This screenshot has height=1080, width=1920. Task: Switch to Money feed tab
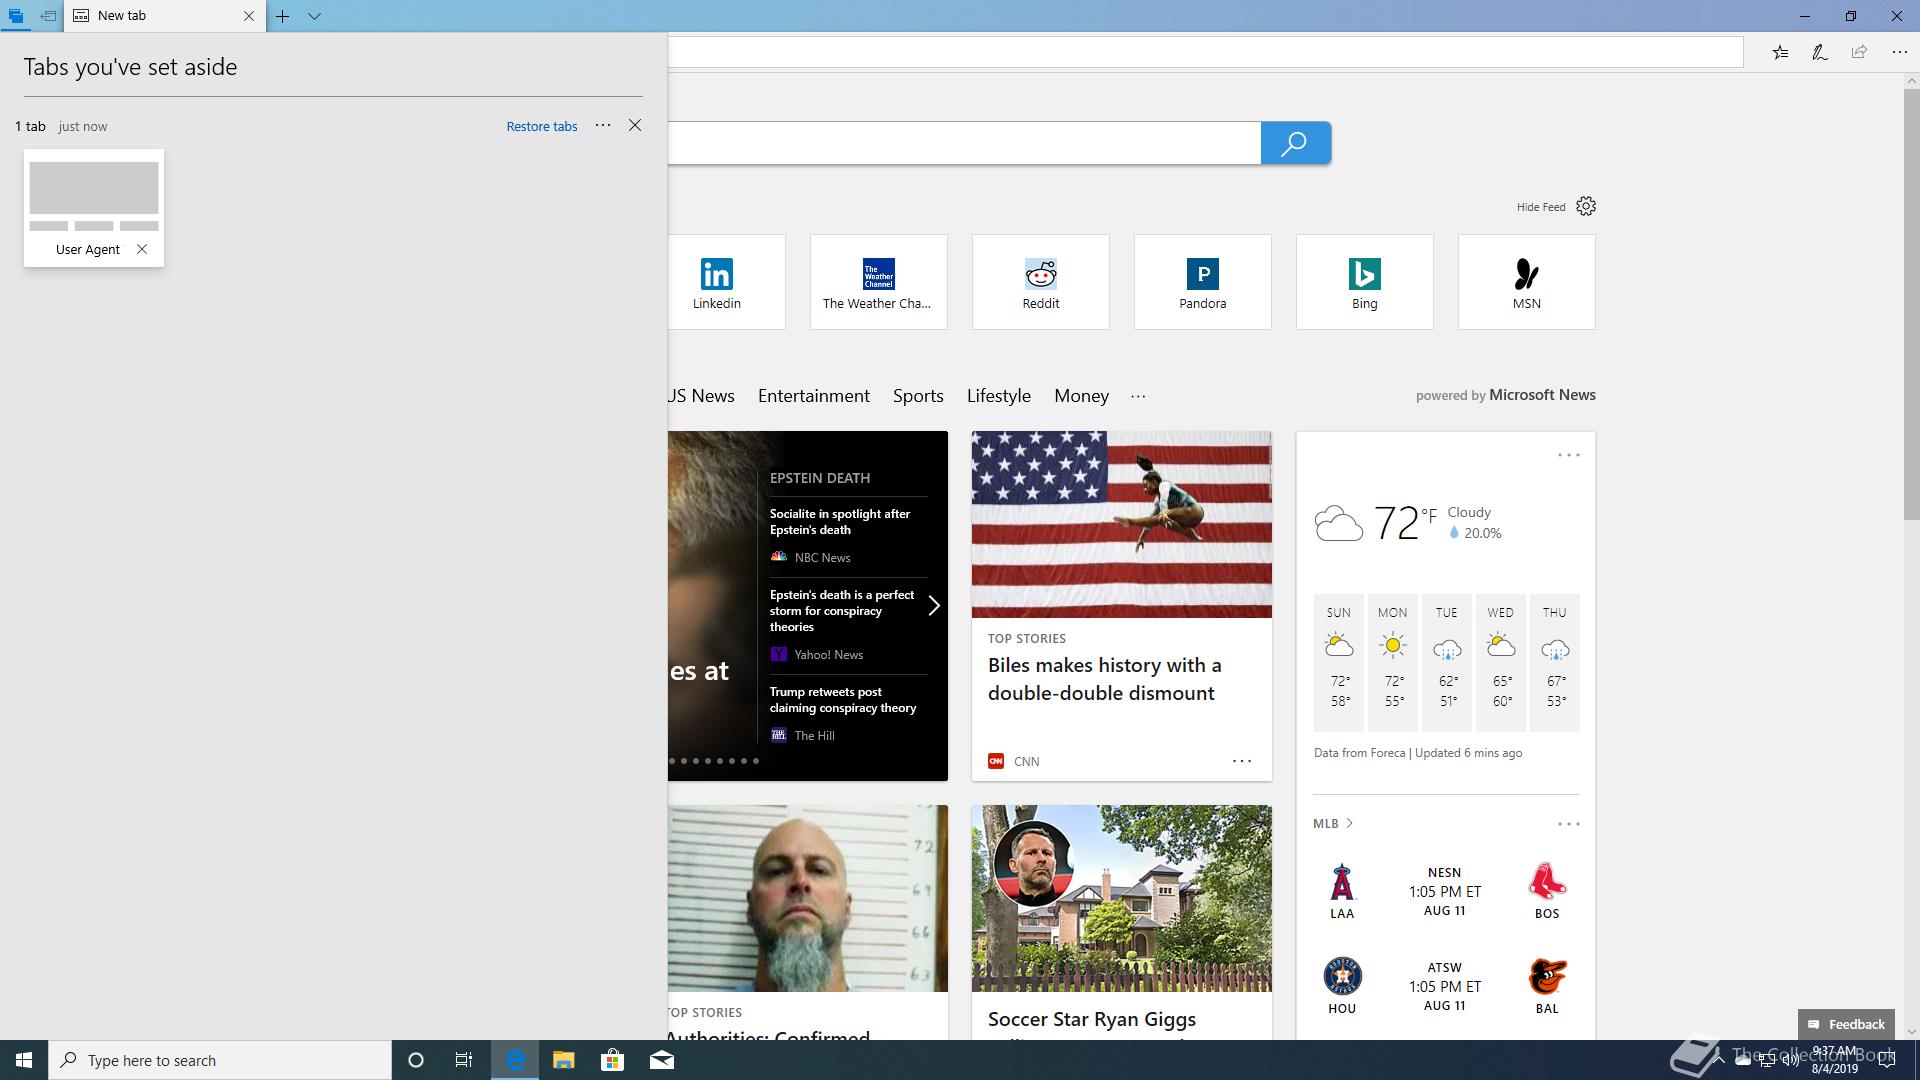[x=1081, y=396]
